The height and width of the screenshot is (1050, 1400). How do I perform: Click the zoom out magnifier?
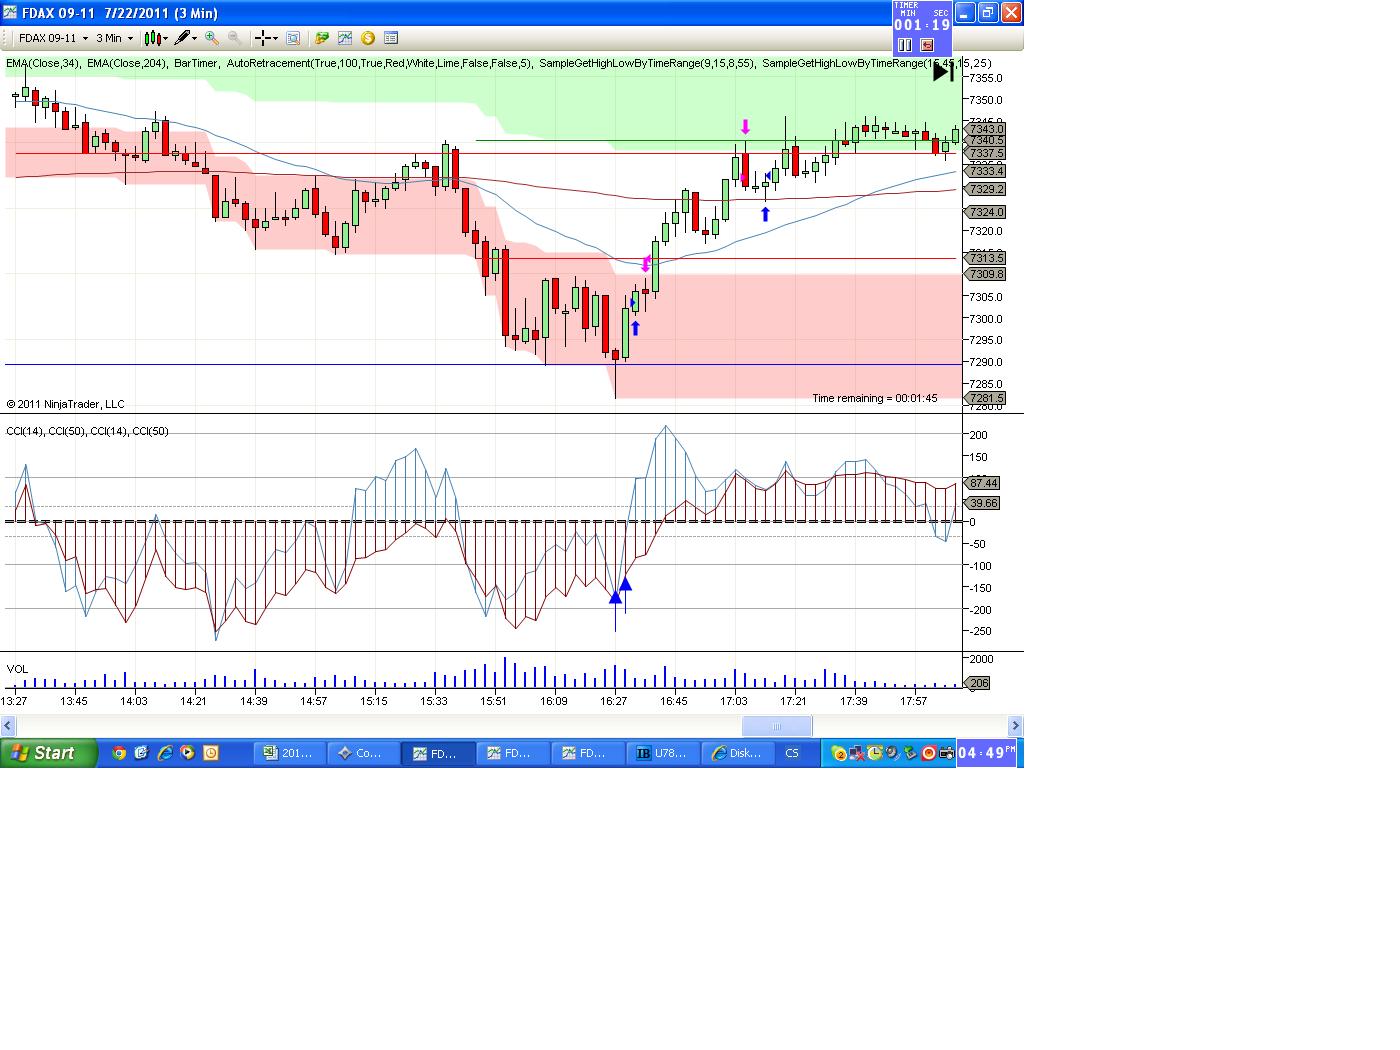[x=234, y=38]
